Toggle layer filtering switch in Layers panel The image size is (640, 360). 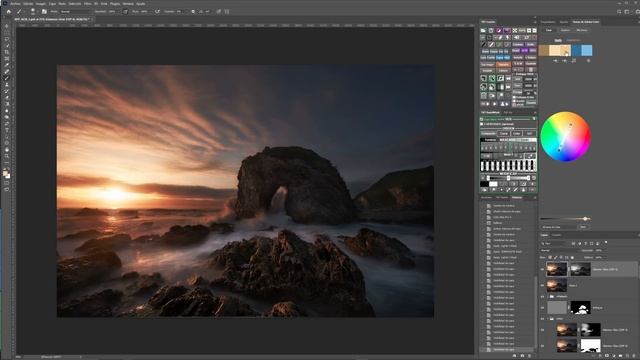606,242
